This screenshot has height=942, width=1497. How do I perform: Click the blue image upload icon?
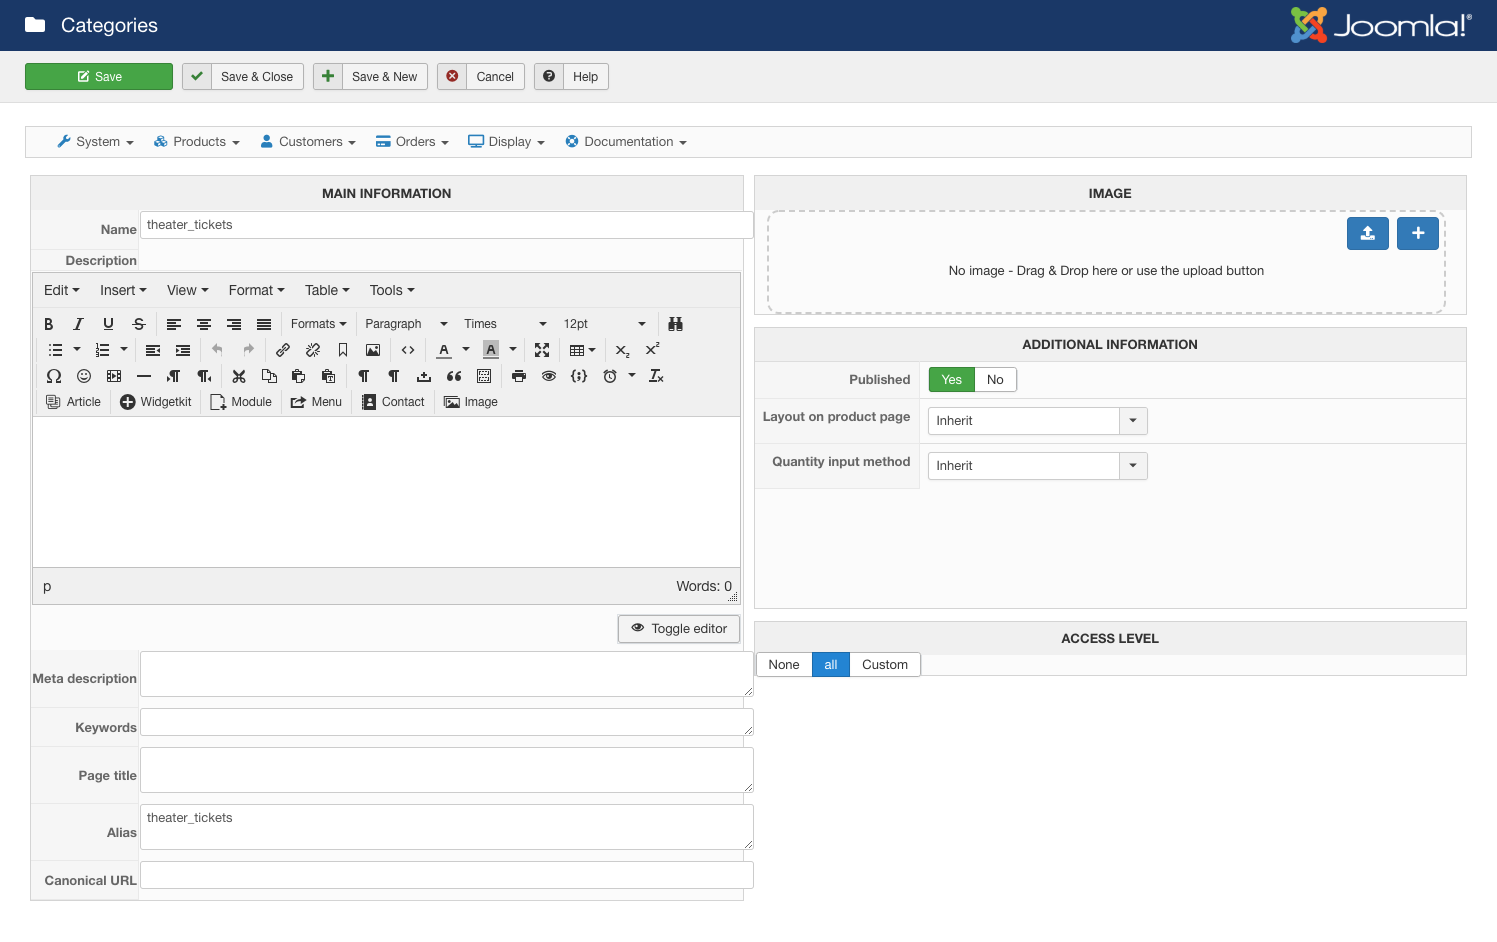[x=1367, y=233]
